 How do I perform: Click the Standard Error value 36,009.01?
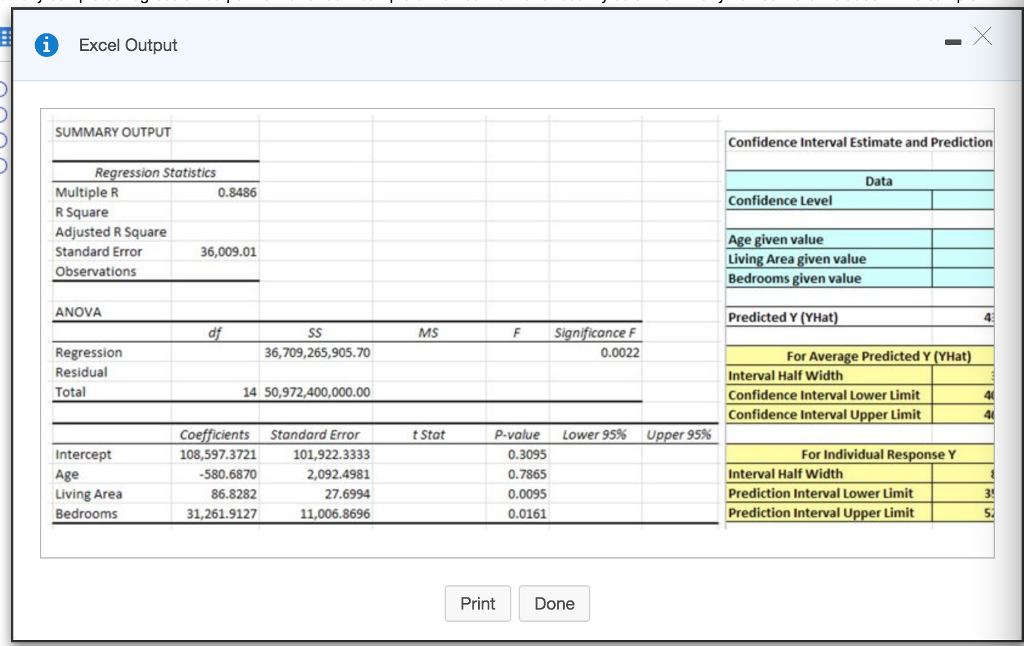(x=228, y=252)
